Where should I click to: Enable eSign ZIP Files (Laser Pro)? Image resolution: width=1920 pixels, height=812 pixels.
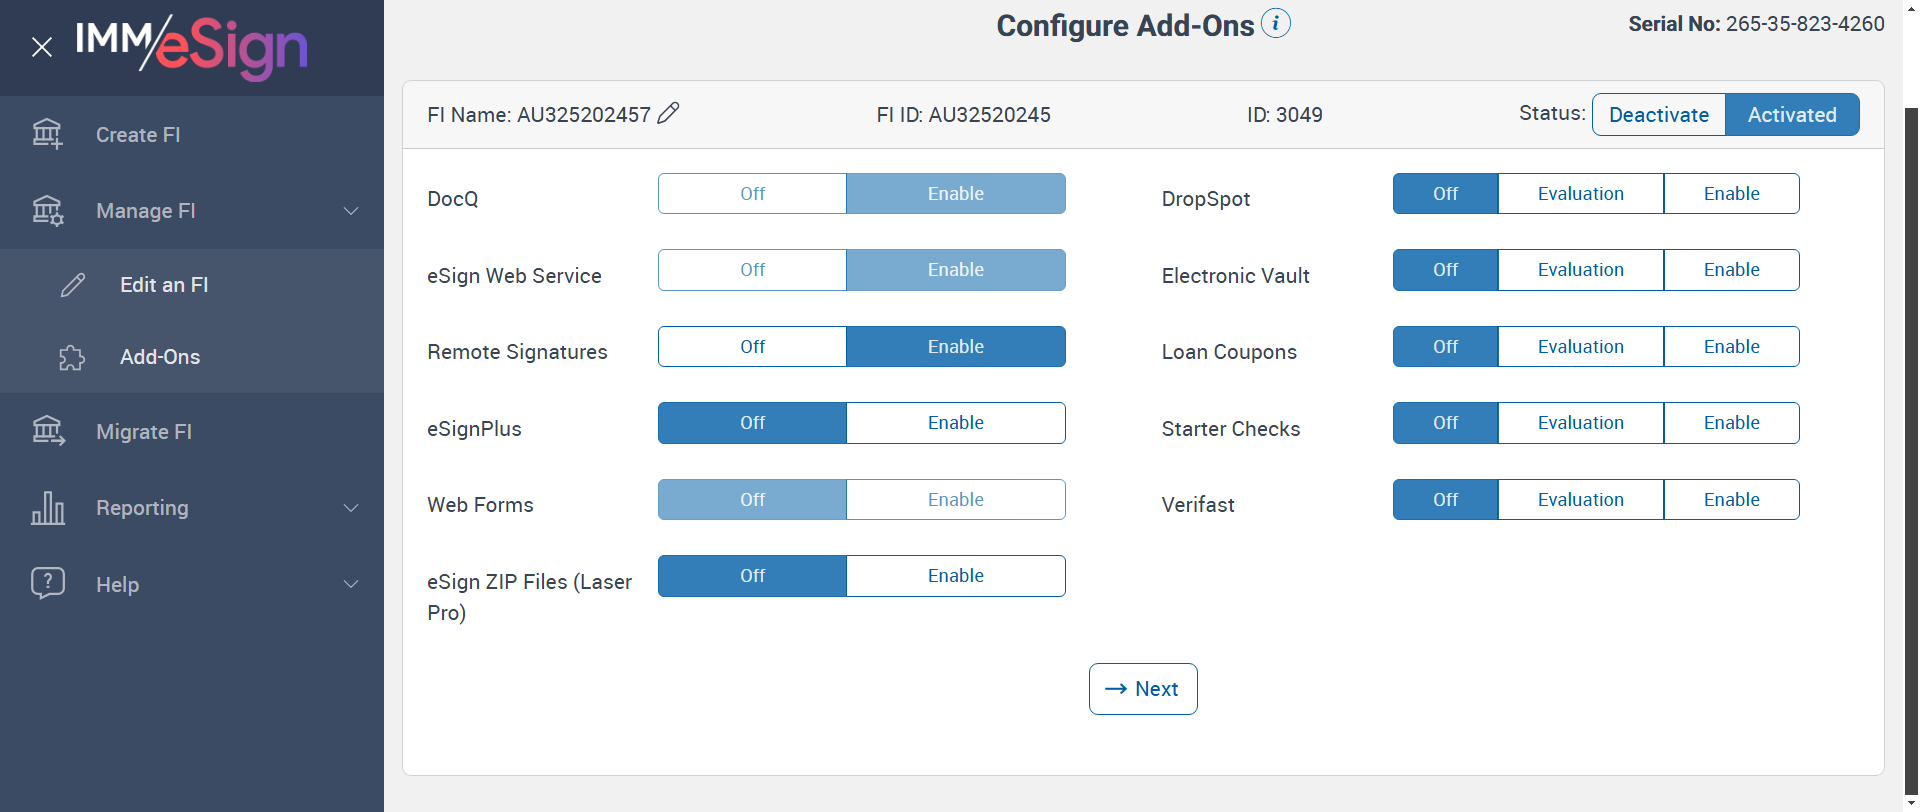click(955, 576)
